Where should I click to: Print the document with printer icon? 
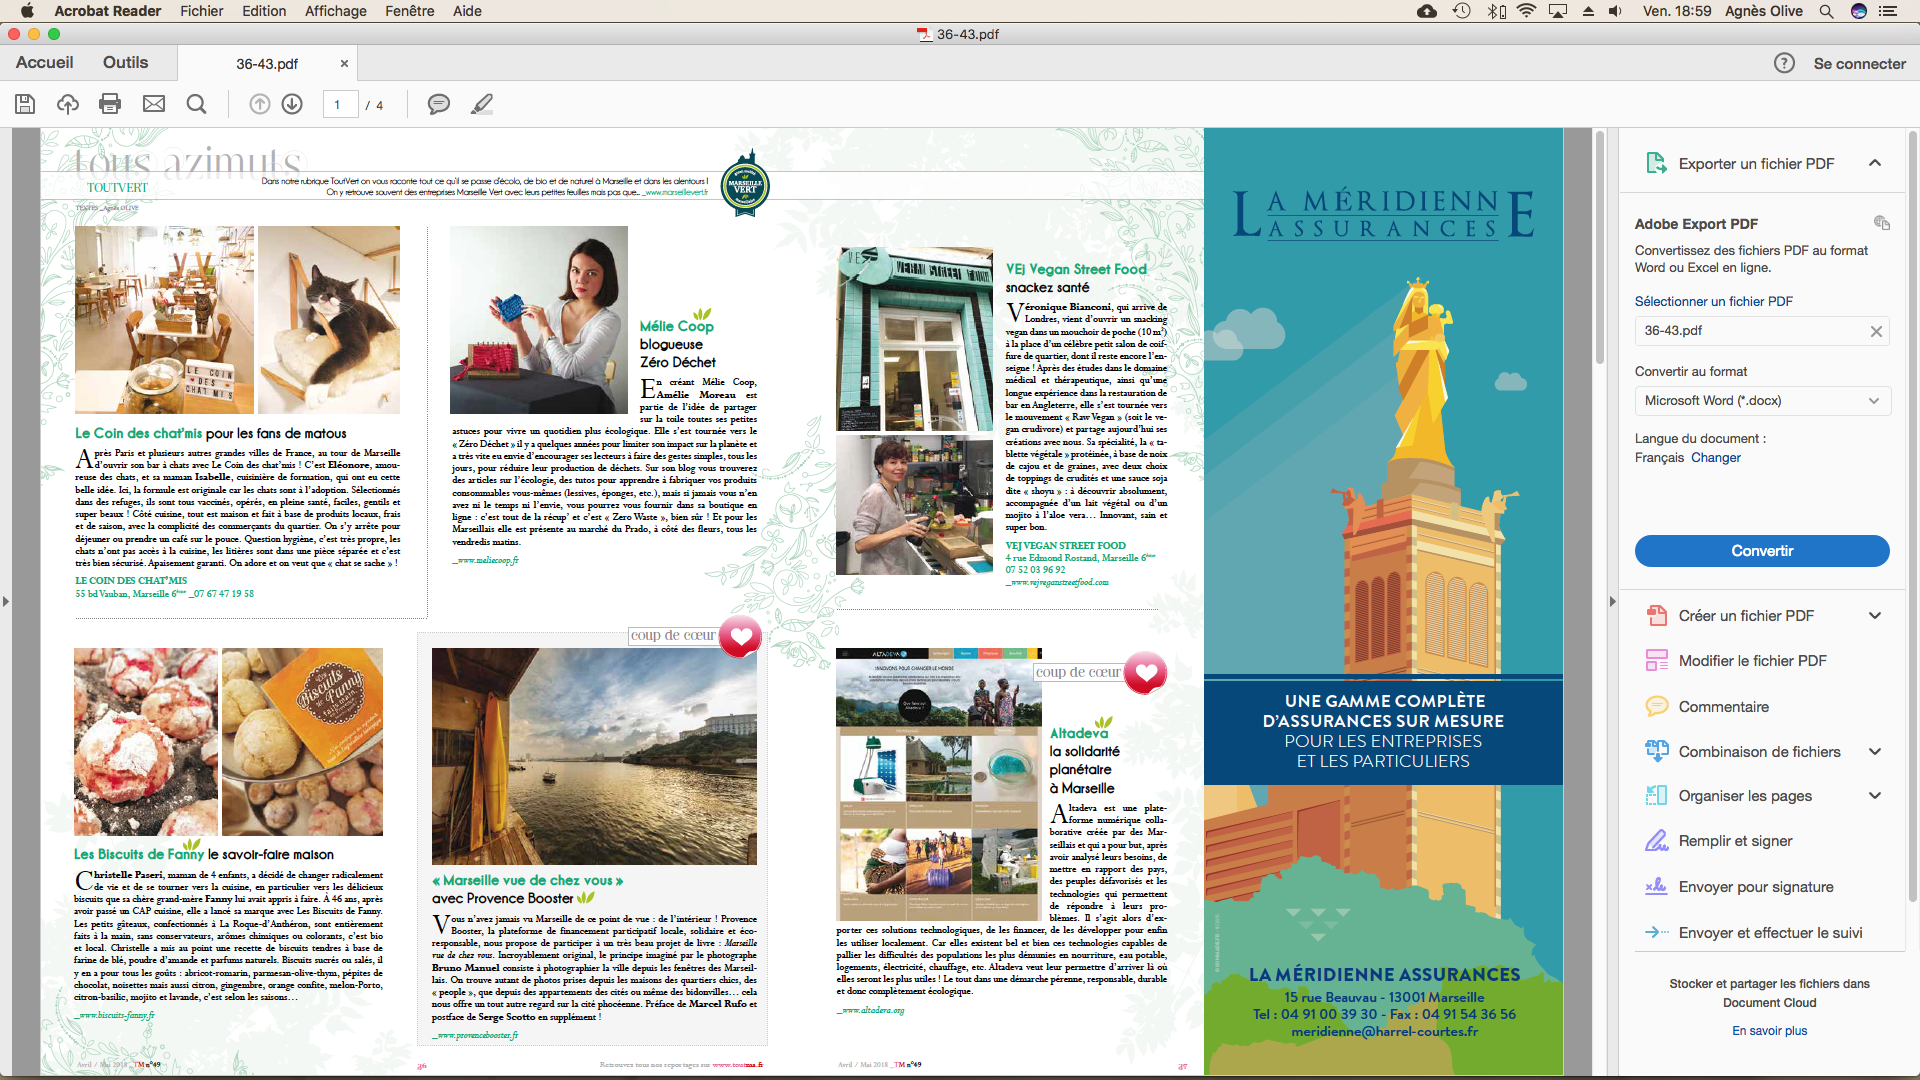[110, 104]
